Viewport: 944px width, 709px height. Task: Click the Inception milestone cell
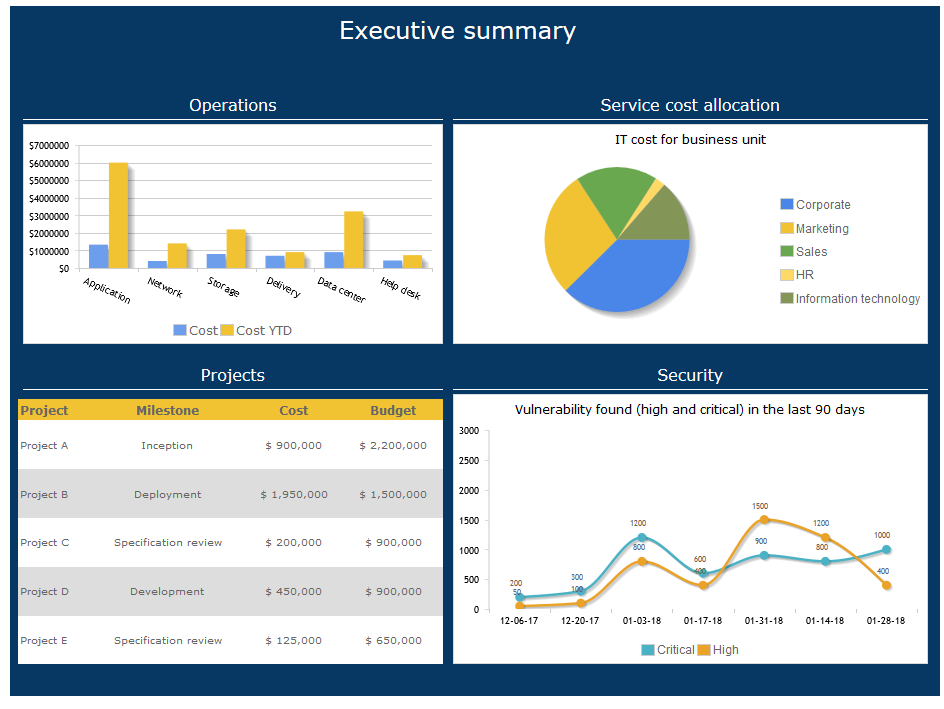click(167, 445)
